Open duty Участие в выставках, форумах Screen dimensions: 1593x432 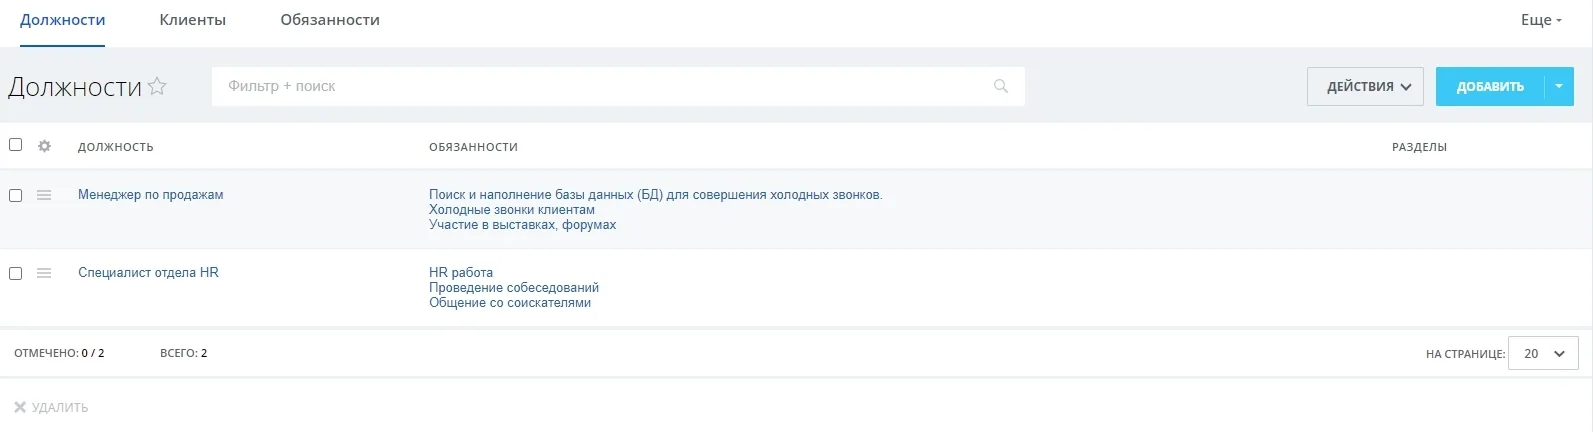pos(522,225)
